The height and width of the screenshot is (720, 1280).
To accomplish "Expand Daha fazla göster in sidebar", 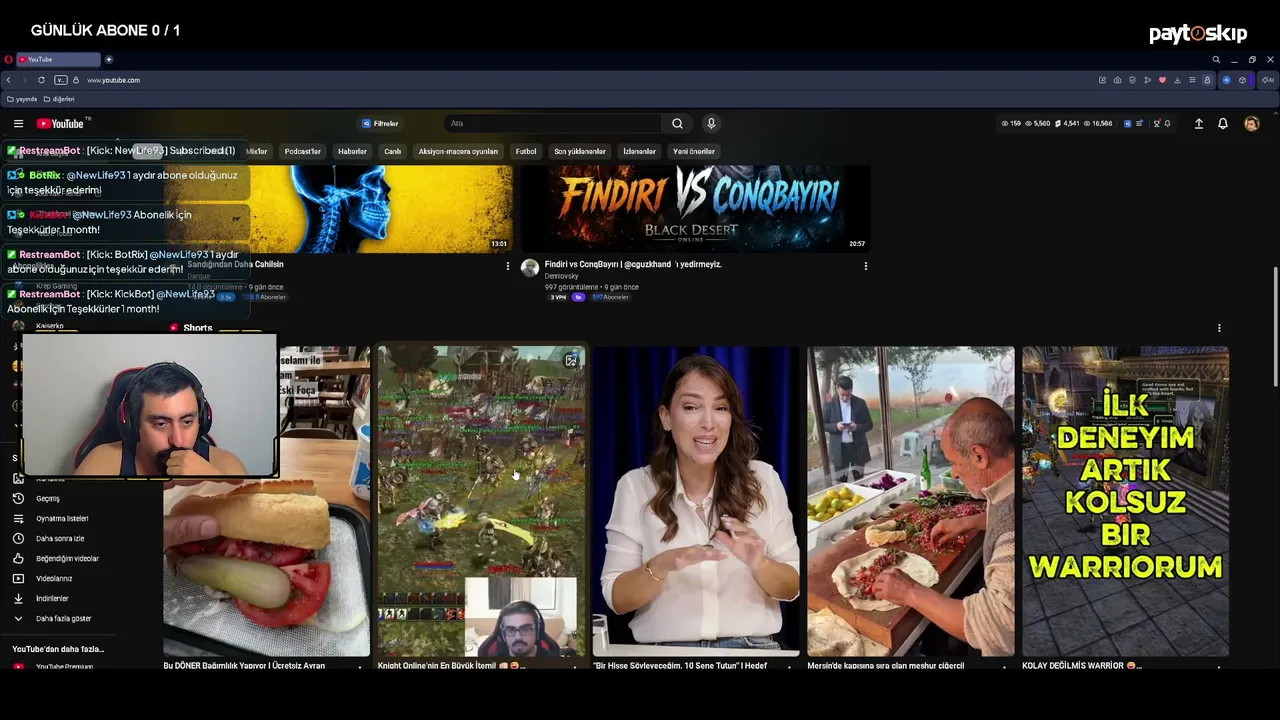I will [x=52, y=618].
